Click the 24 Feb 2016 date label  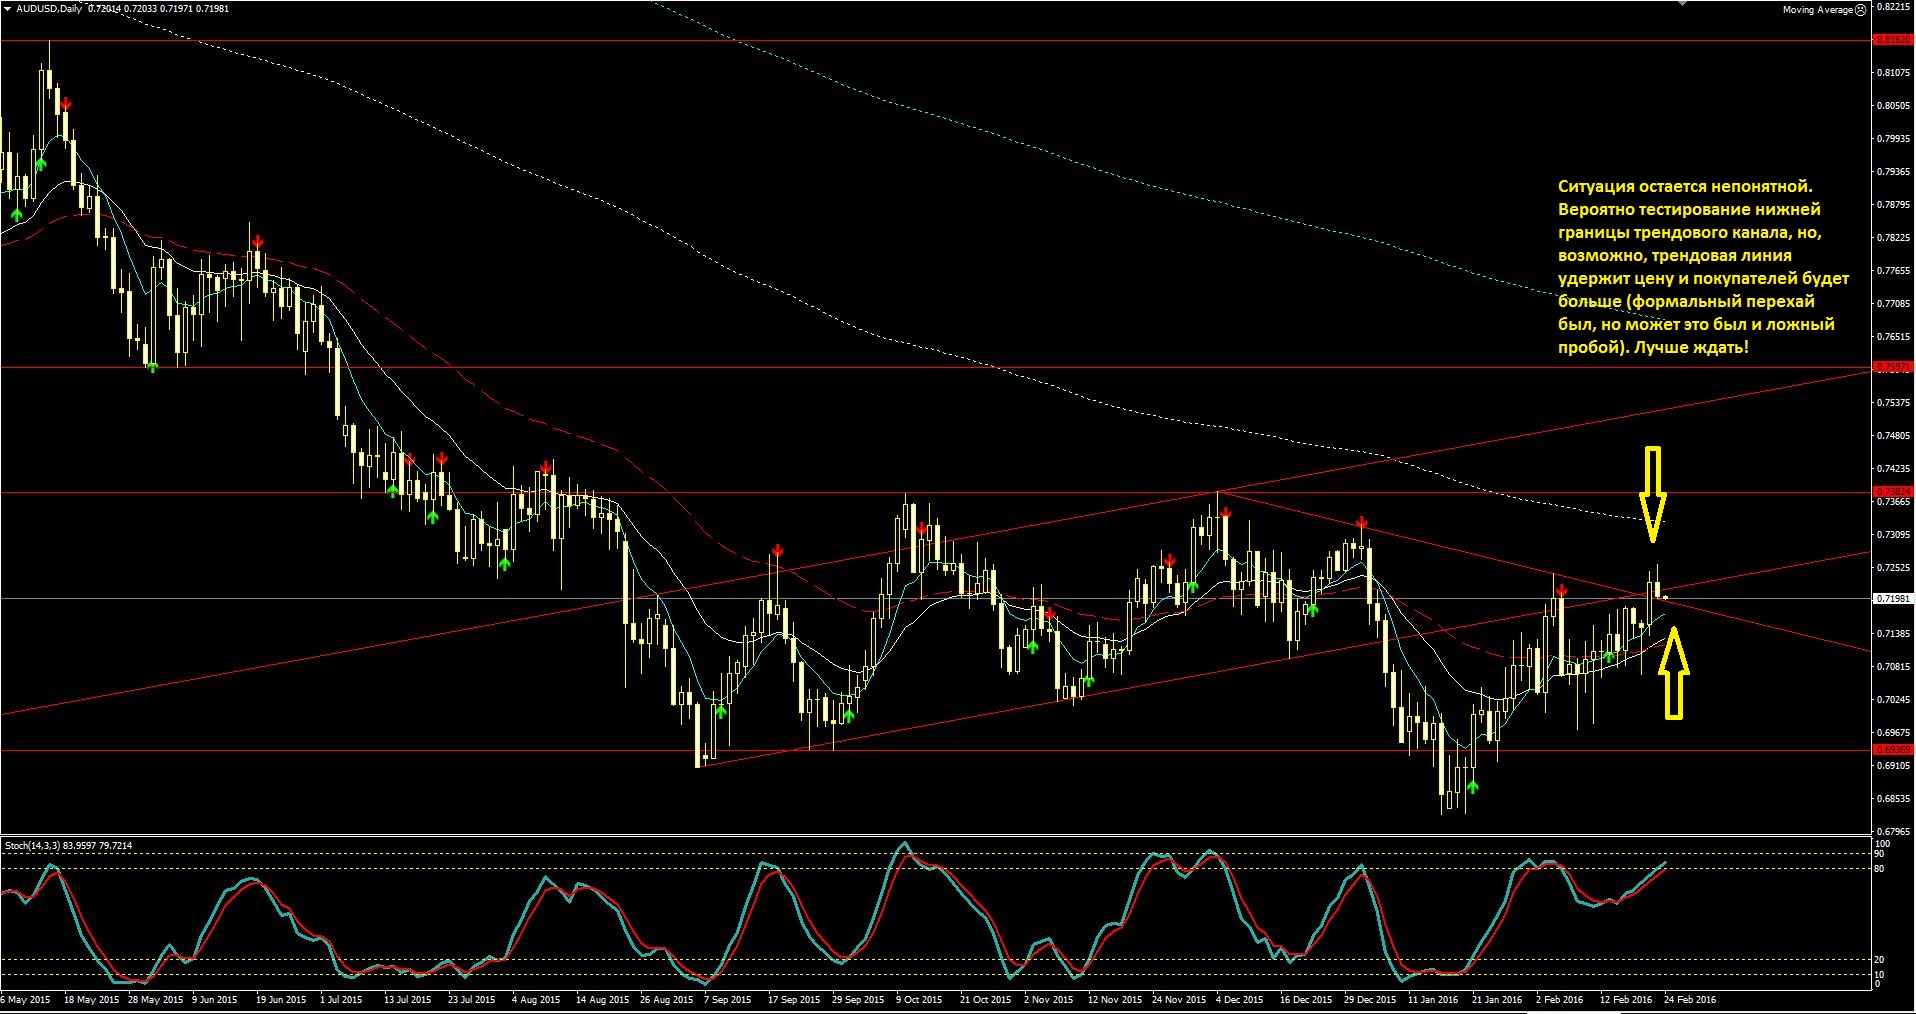pyautogui.click(x=1690, y=999)
